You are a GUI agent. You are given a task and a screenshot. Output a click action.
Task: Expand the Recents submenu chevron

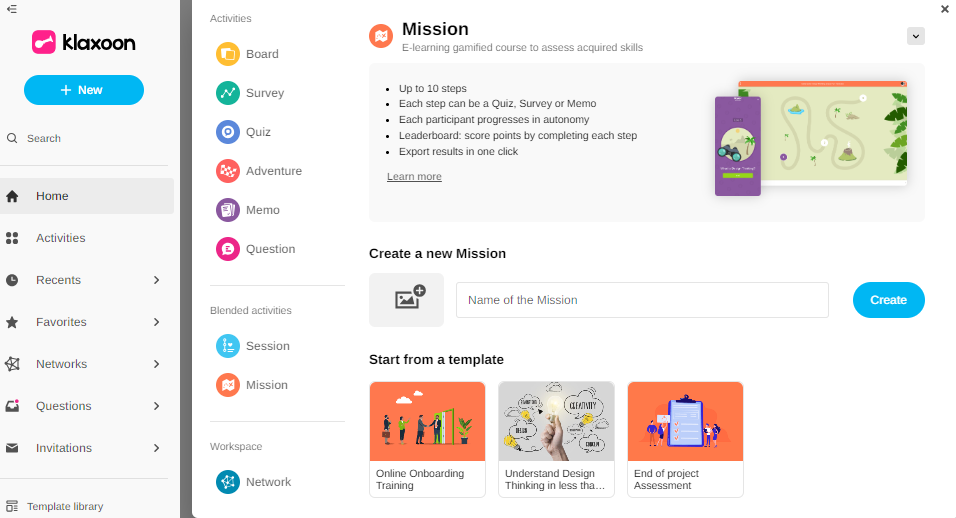point(156,280)
